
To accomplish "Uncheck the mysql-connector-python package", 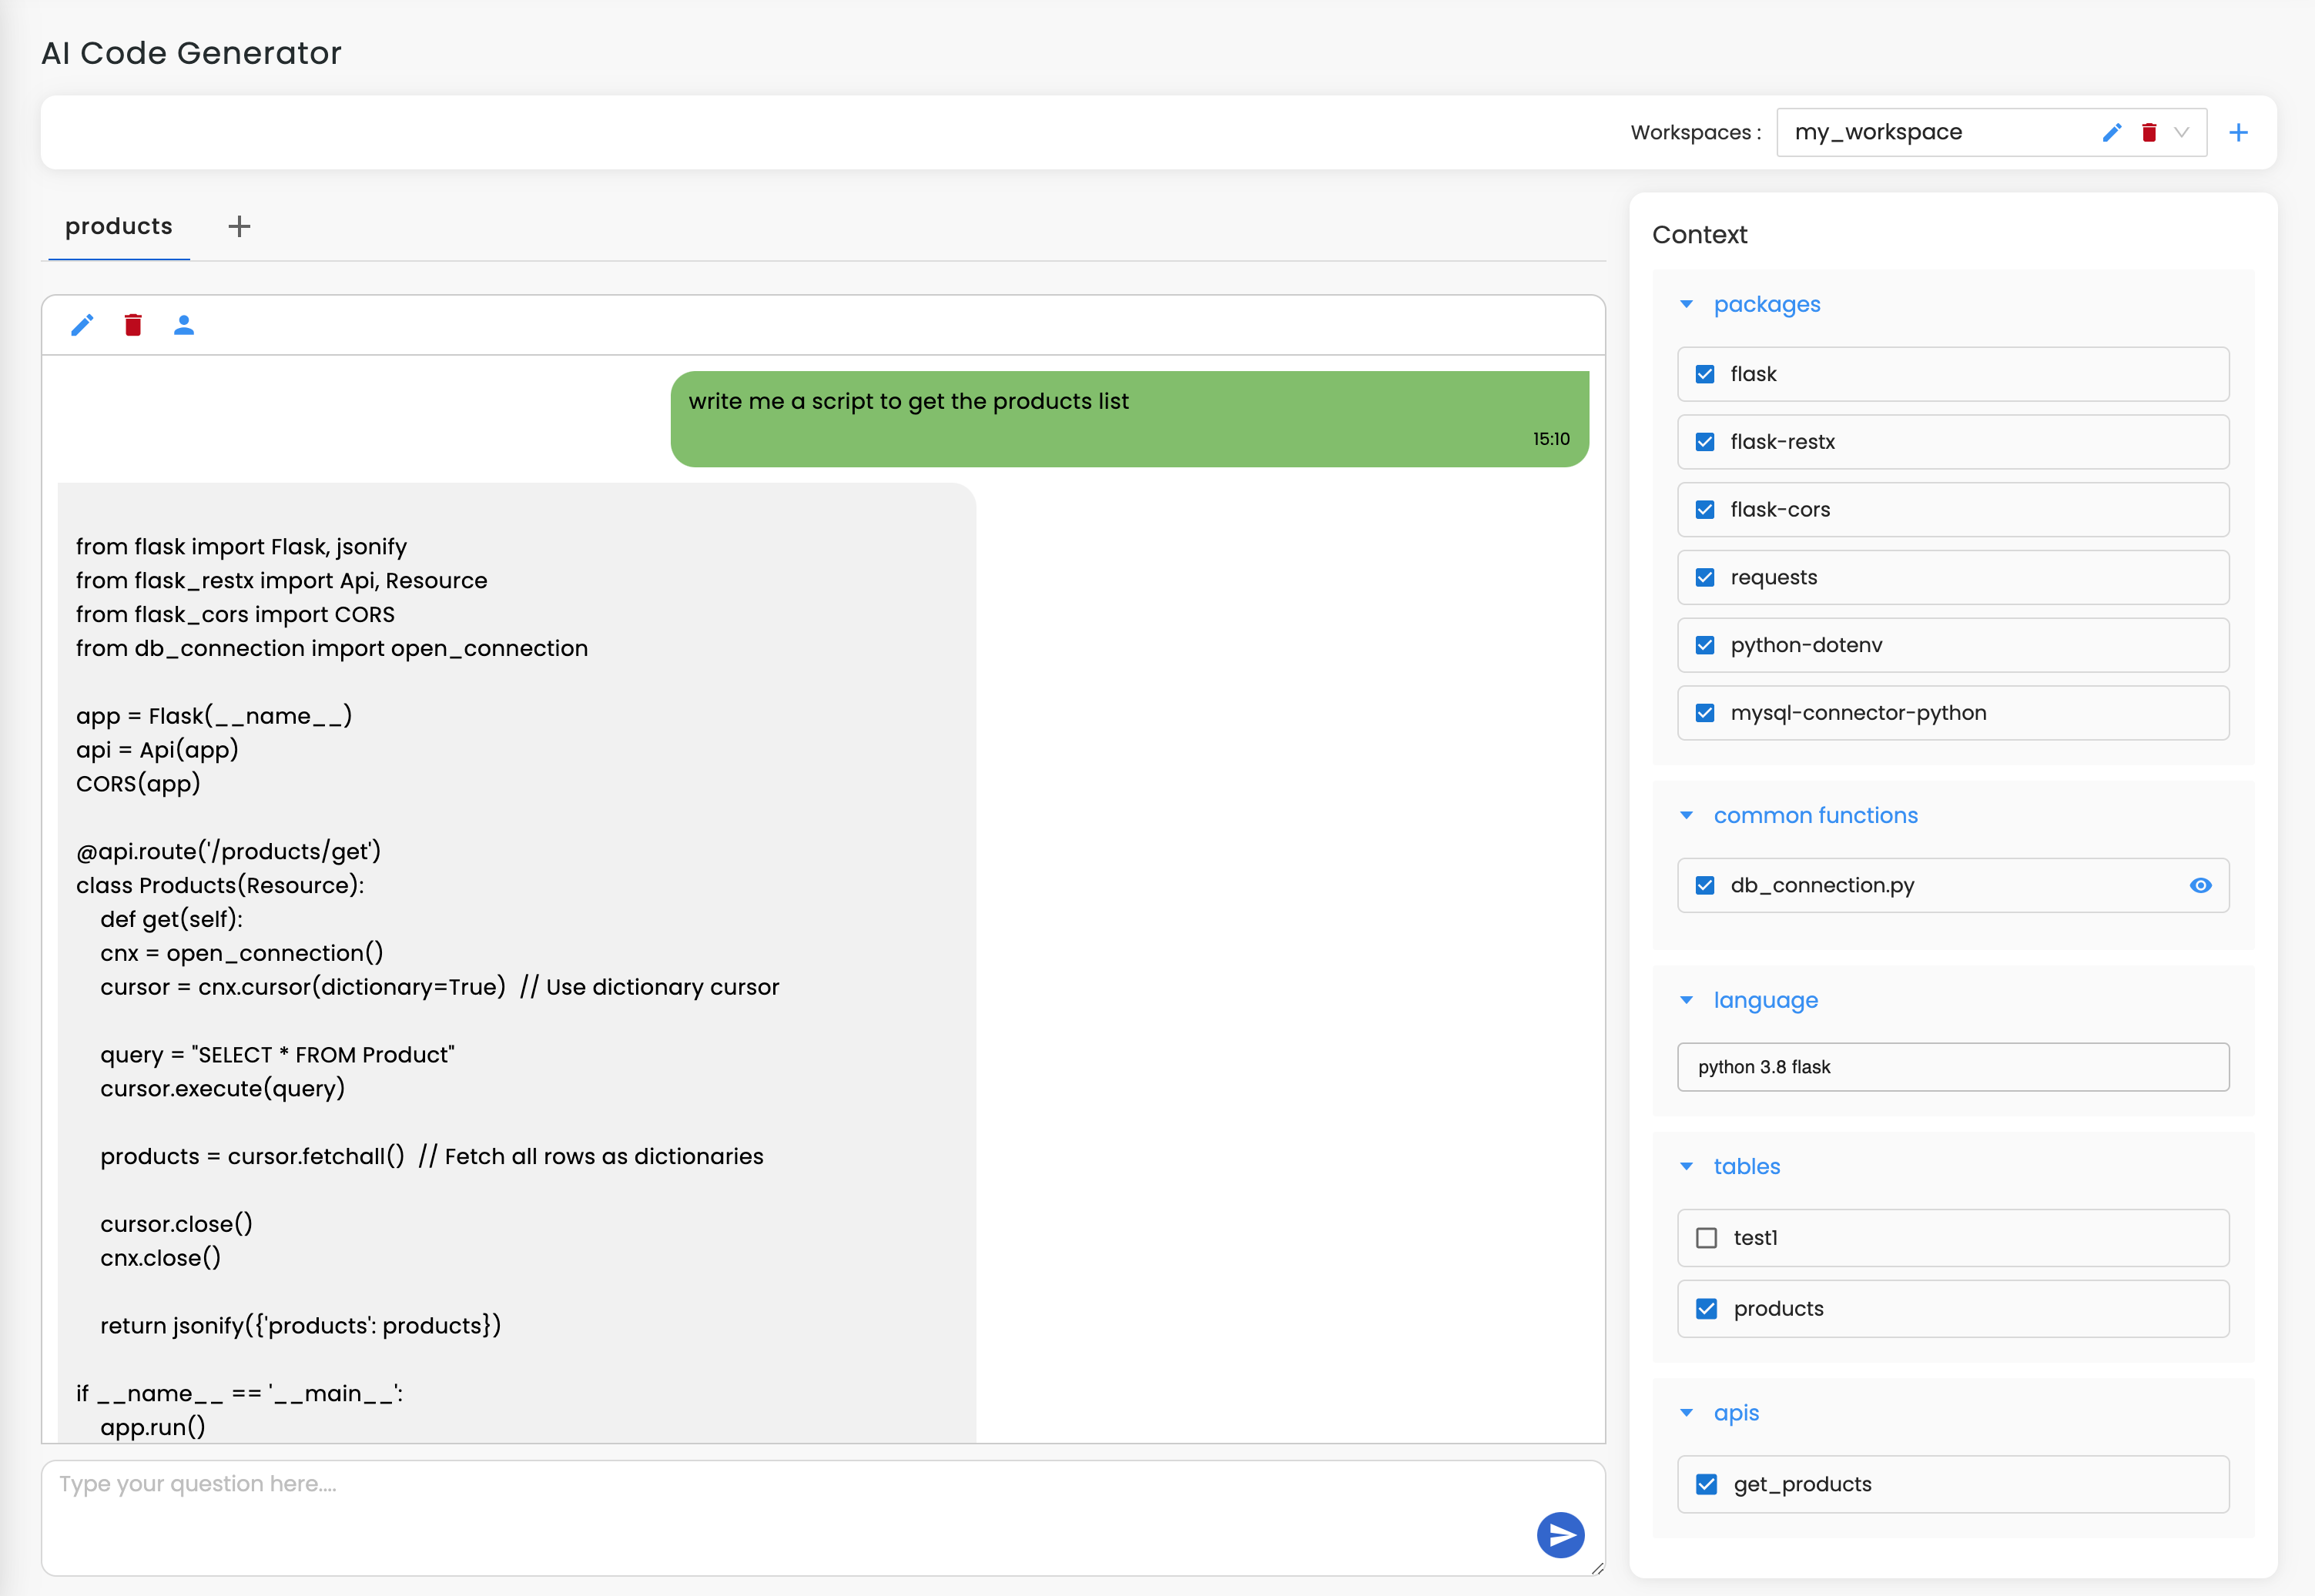I will pos(1705,712).
